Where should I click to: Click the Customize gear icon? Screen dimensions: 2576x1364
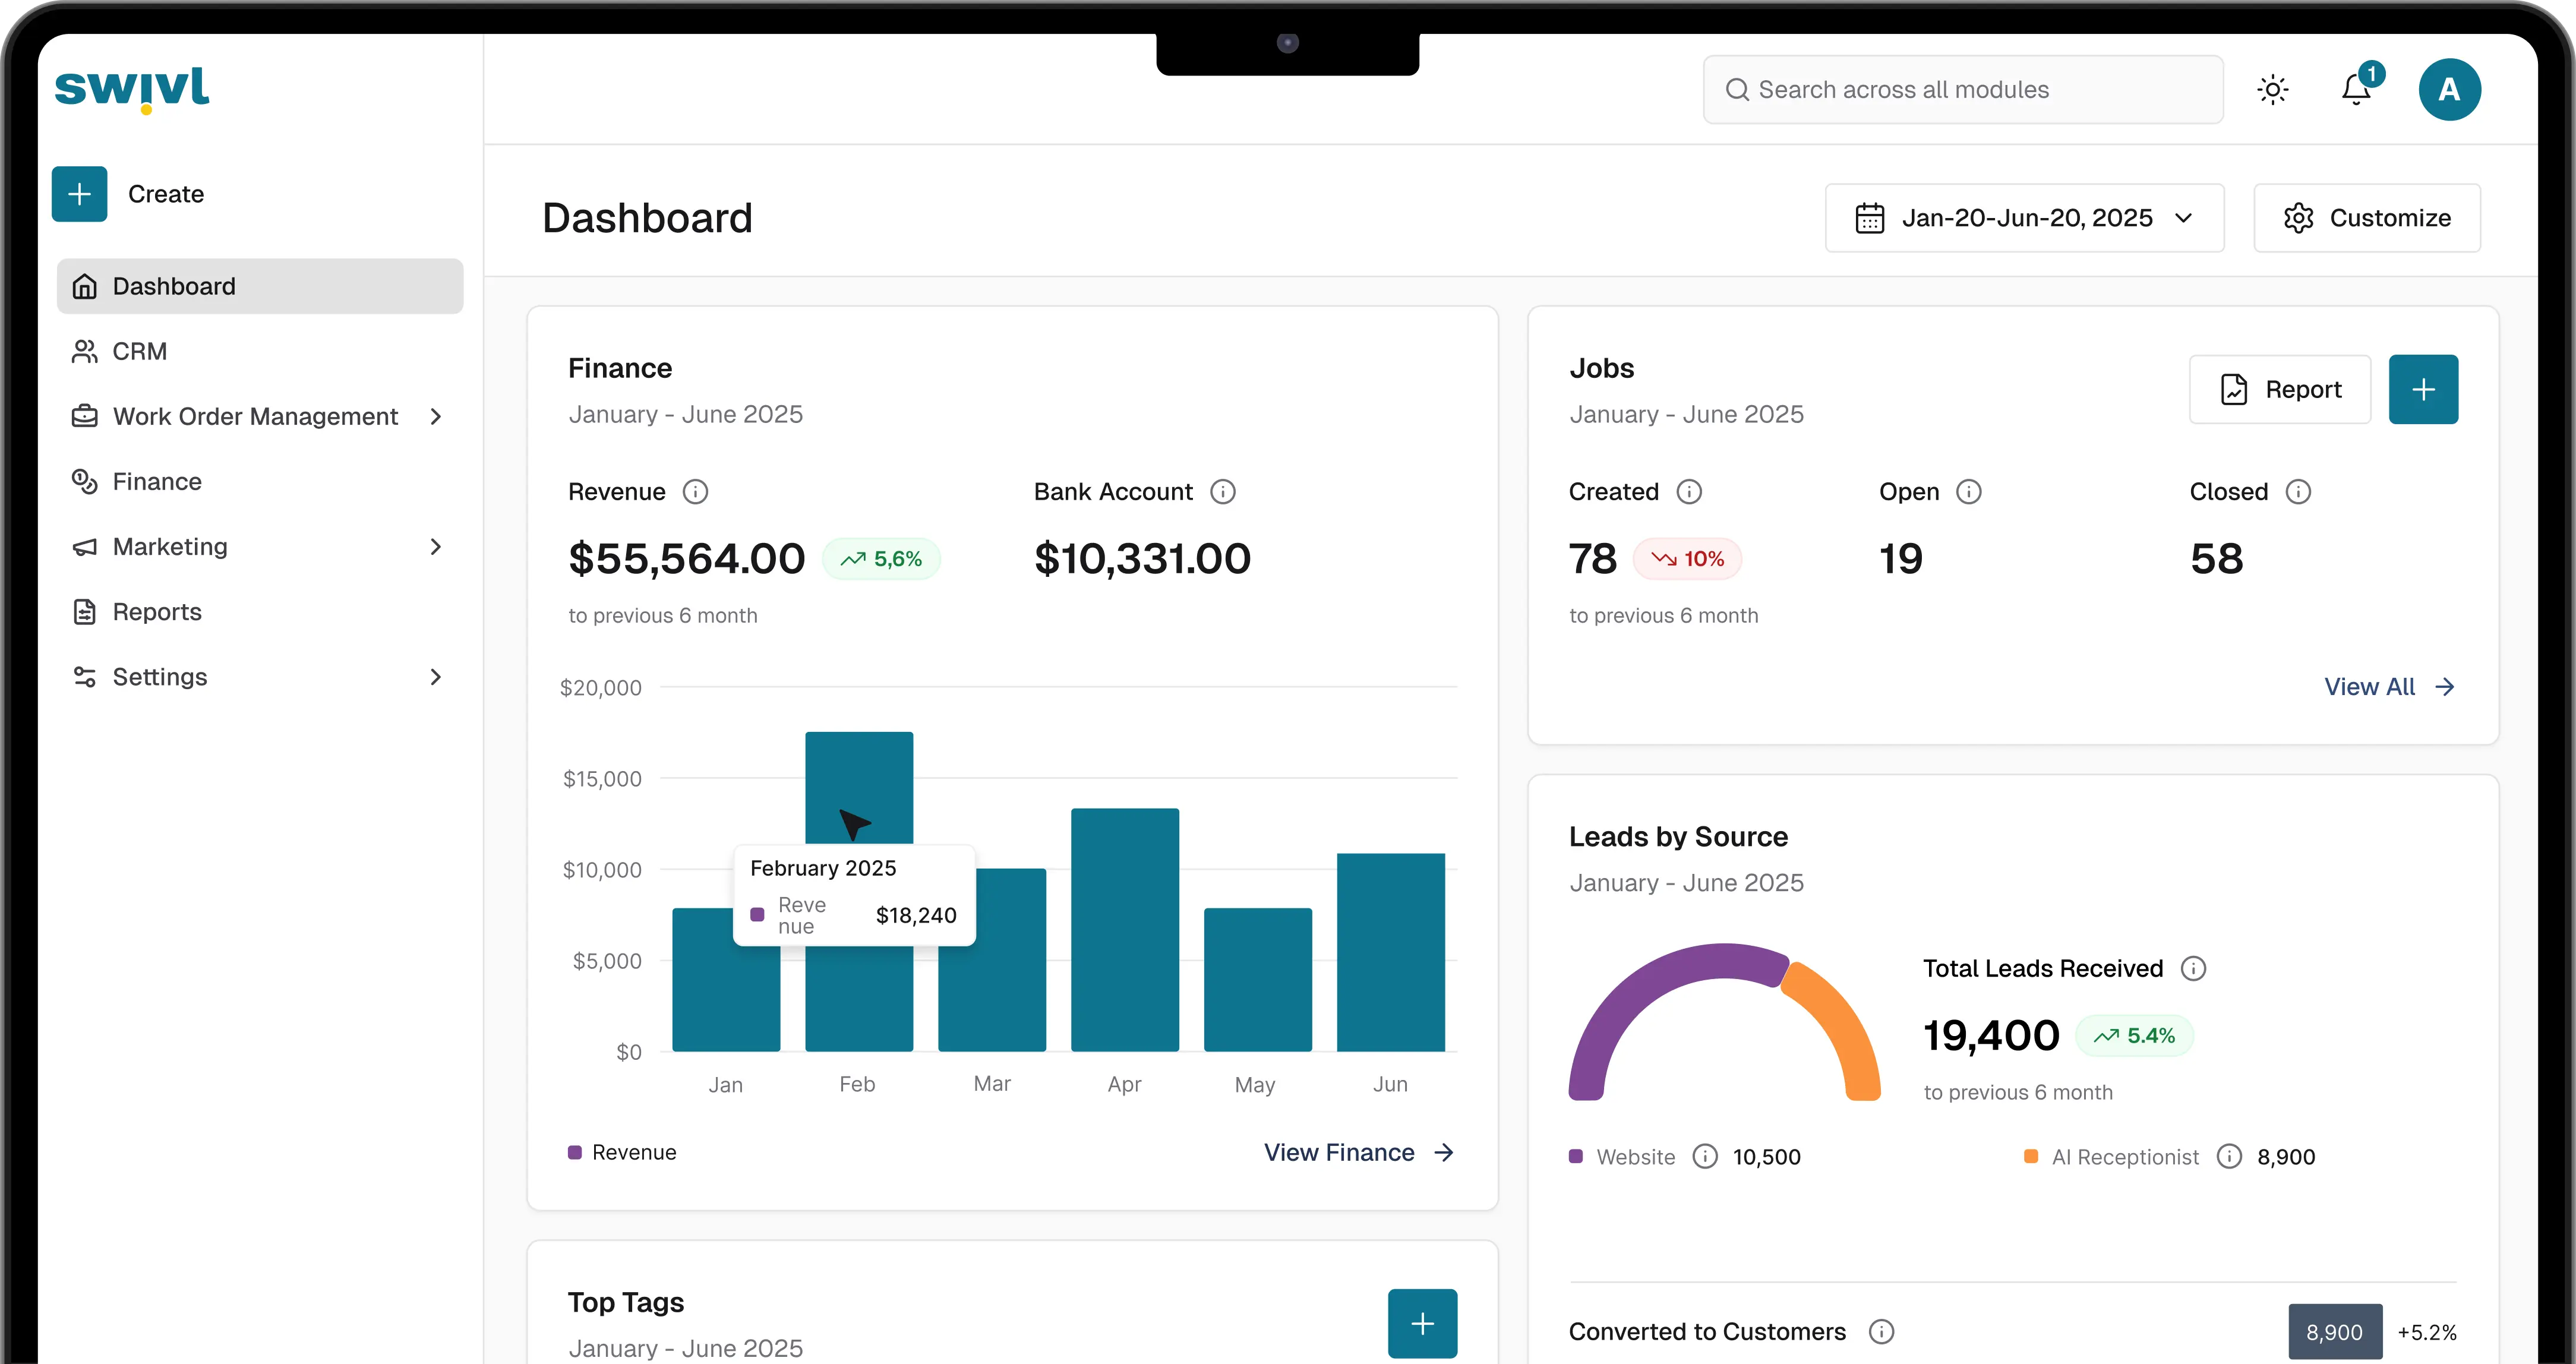point(2299,218)
